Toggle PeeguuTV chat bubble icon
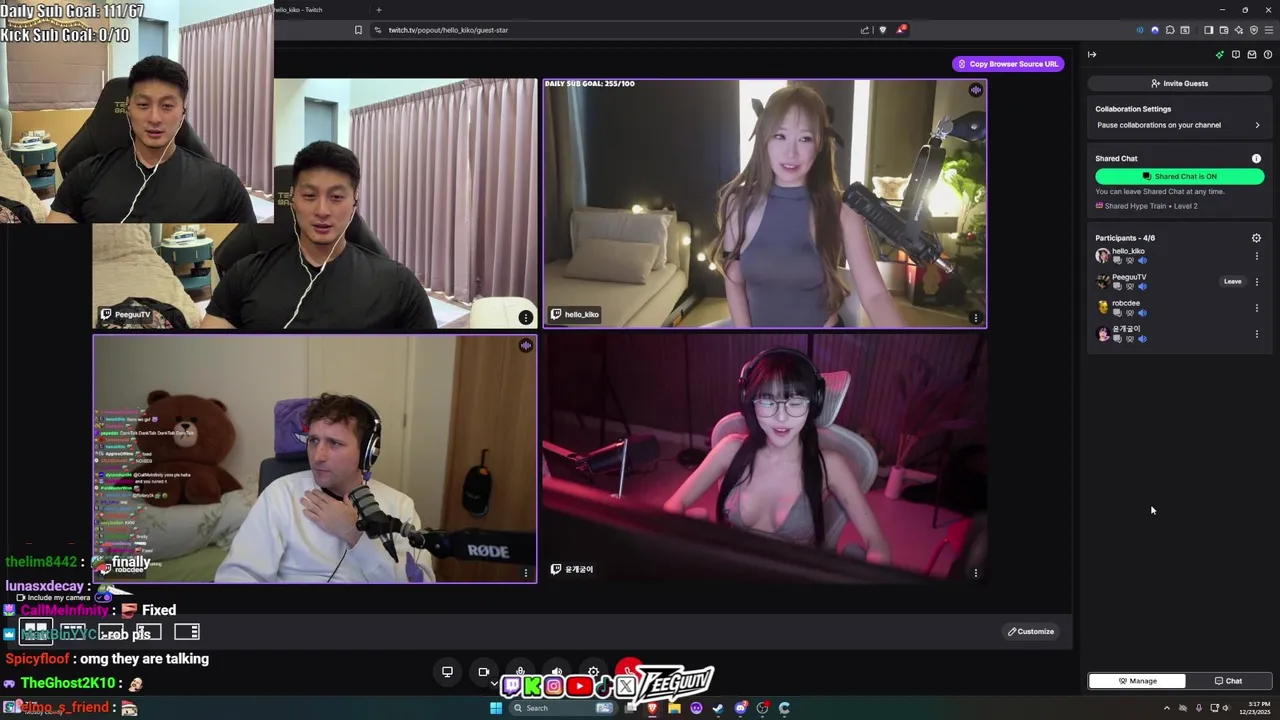Image resolution: width=1280 pixels, height=720 pixels. (1117, 287)
